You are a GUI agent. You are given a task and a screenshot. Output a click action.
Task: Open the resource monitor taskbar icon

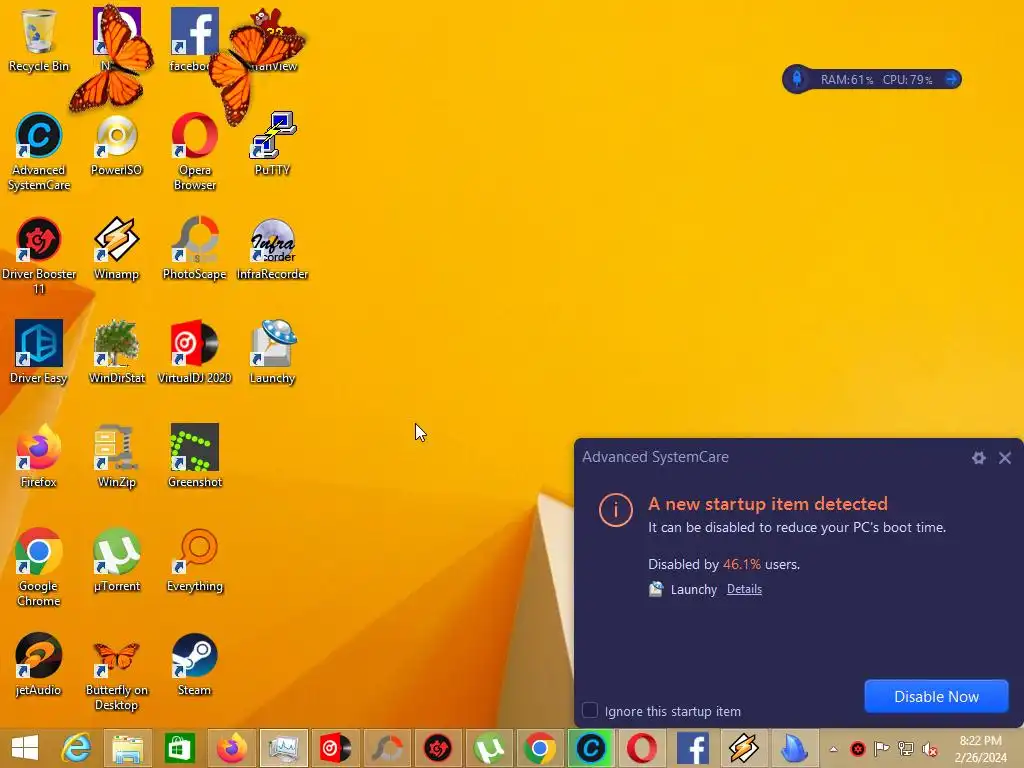(x=283, y=748)
